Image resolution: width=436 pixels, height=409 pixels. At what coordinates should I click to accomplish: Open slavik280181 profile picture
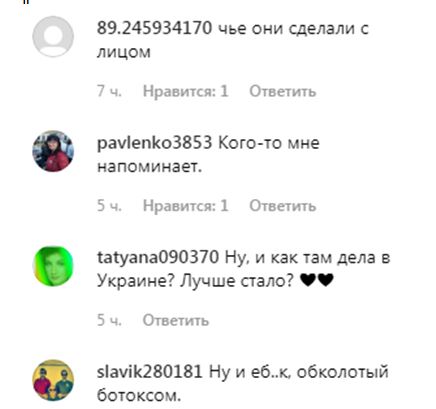[x=53, y=380]
